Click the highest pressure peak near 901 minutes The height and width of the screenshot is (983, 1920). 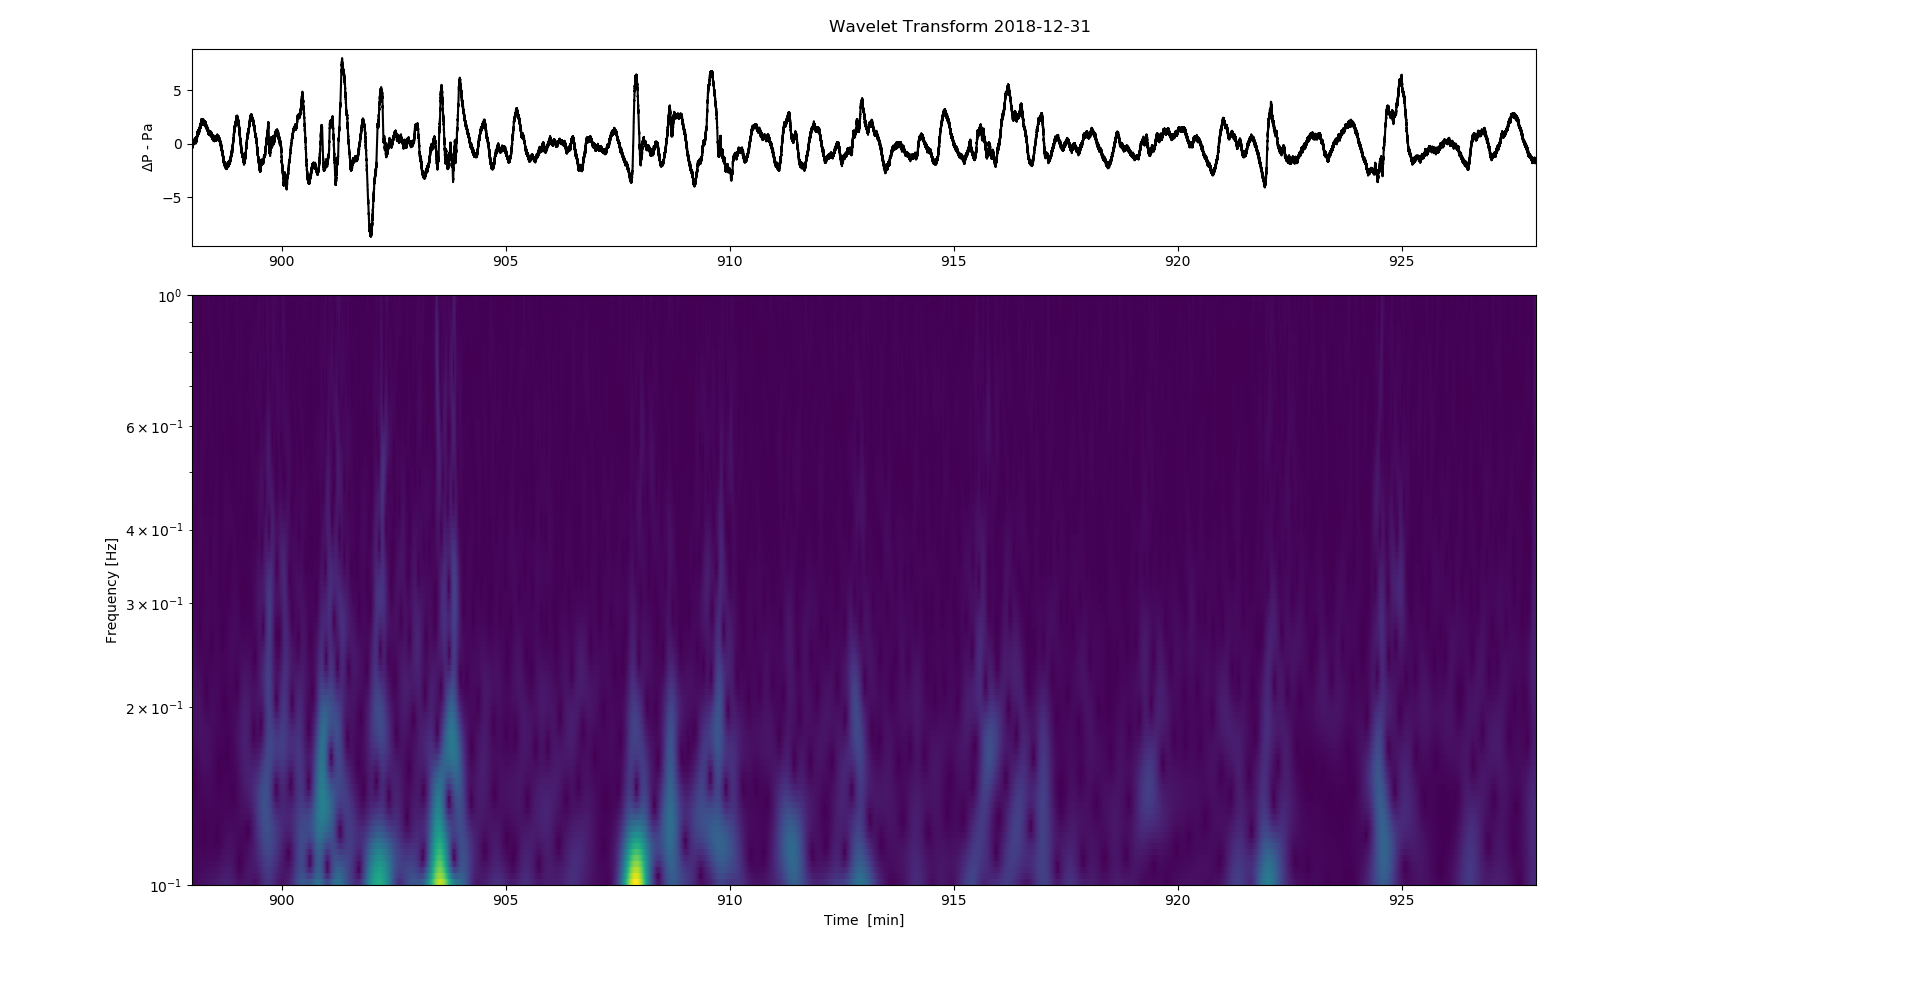(342, 60)
